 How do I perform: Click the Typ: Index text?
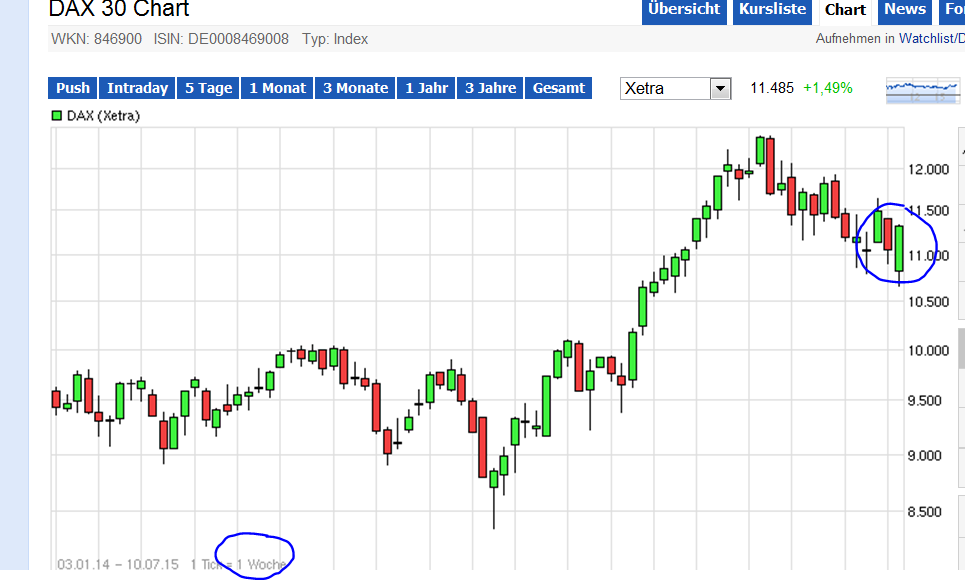tap(335, 39)
